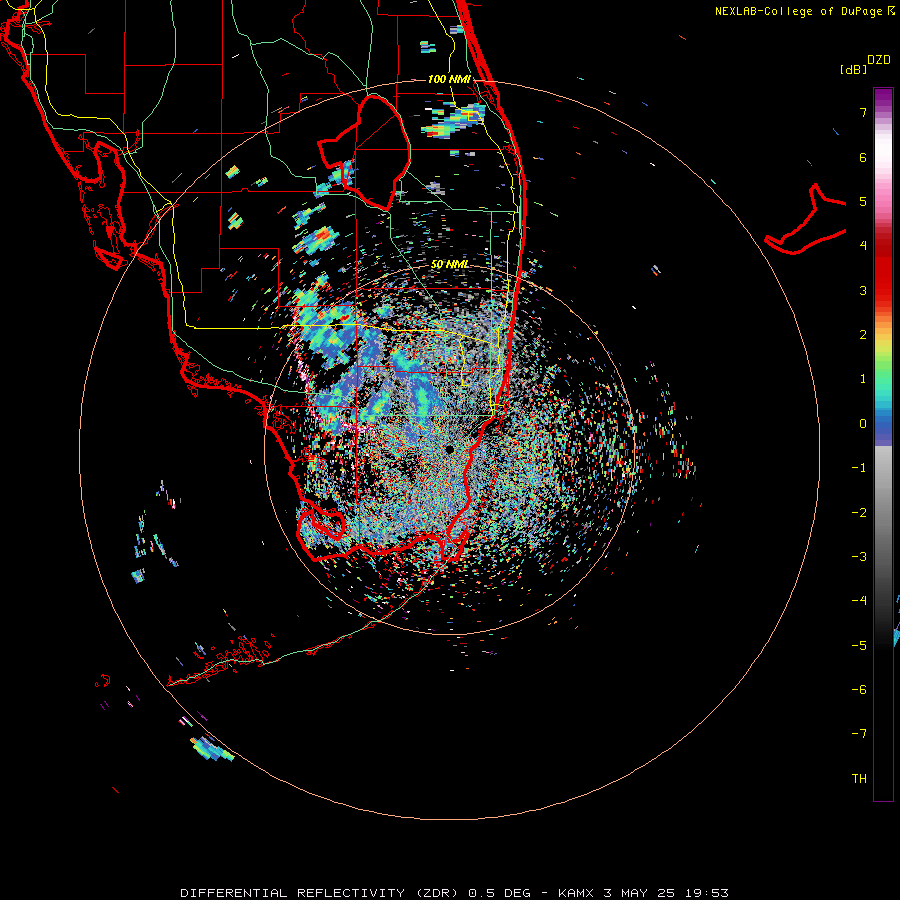The height and width of the screenshot is (900, 900).
Task: Select the 1 dB tick label
Action: (863, 379)
